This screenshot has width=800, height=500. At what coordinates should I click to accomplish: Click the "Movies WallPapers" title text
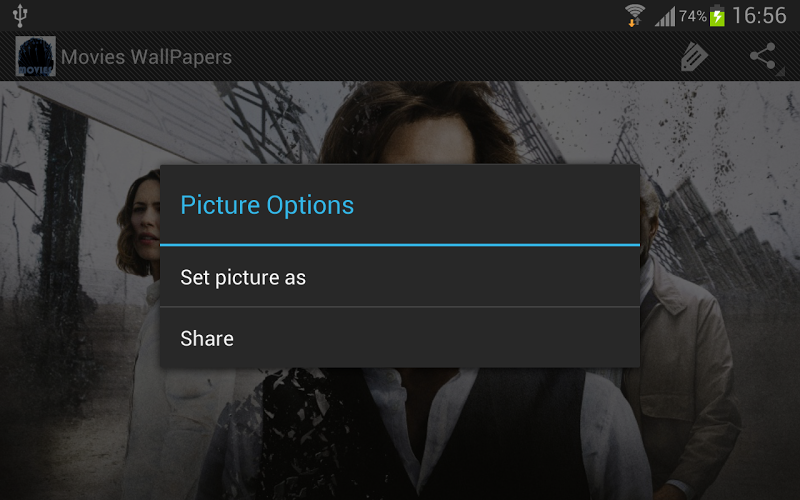coord(146,57)
